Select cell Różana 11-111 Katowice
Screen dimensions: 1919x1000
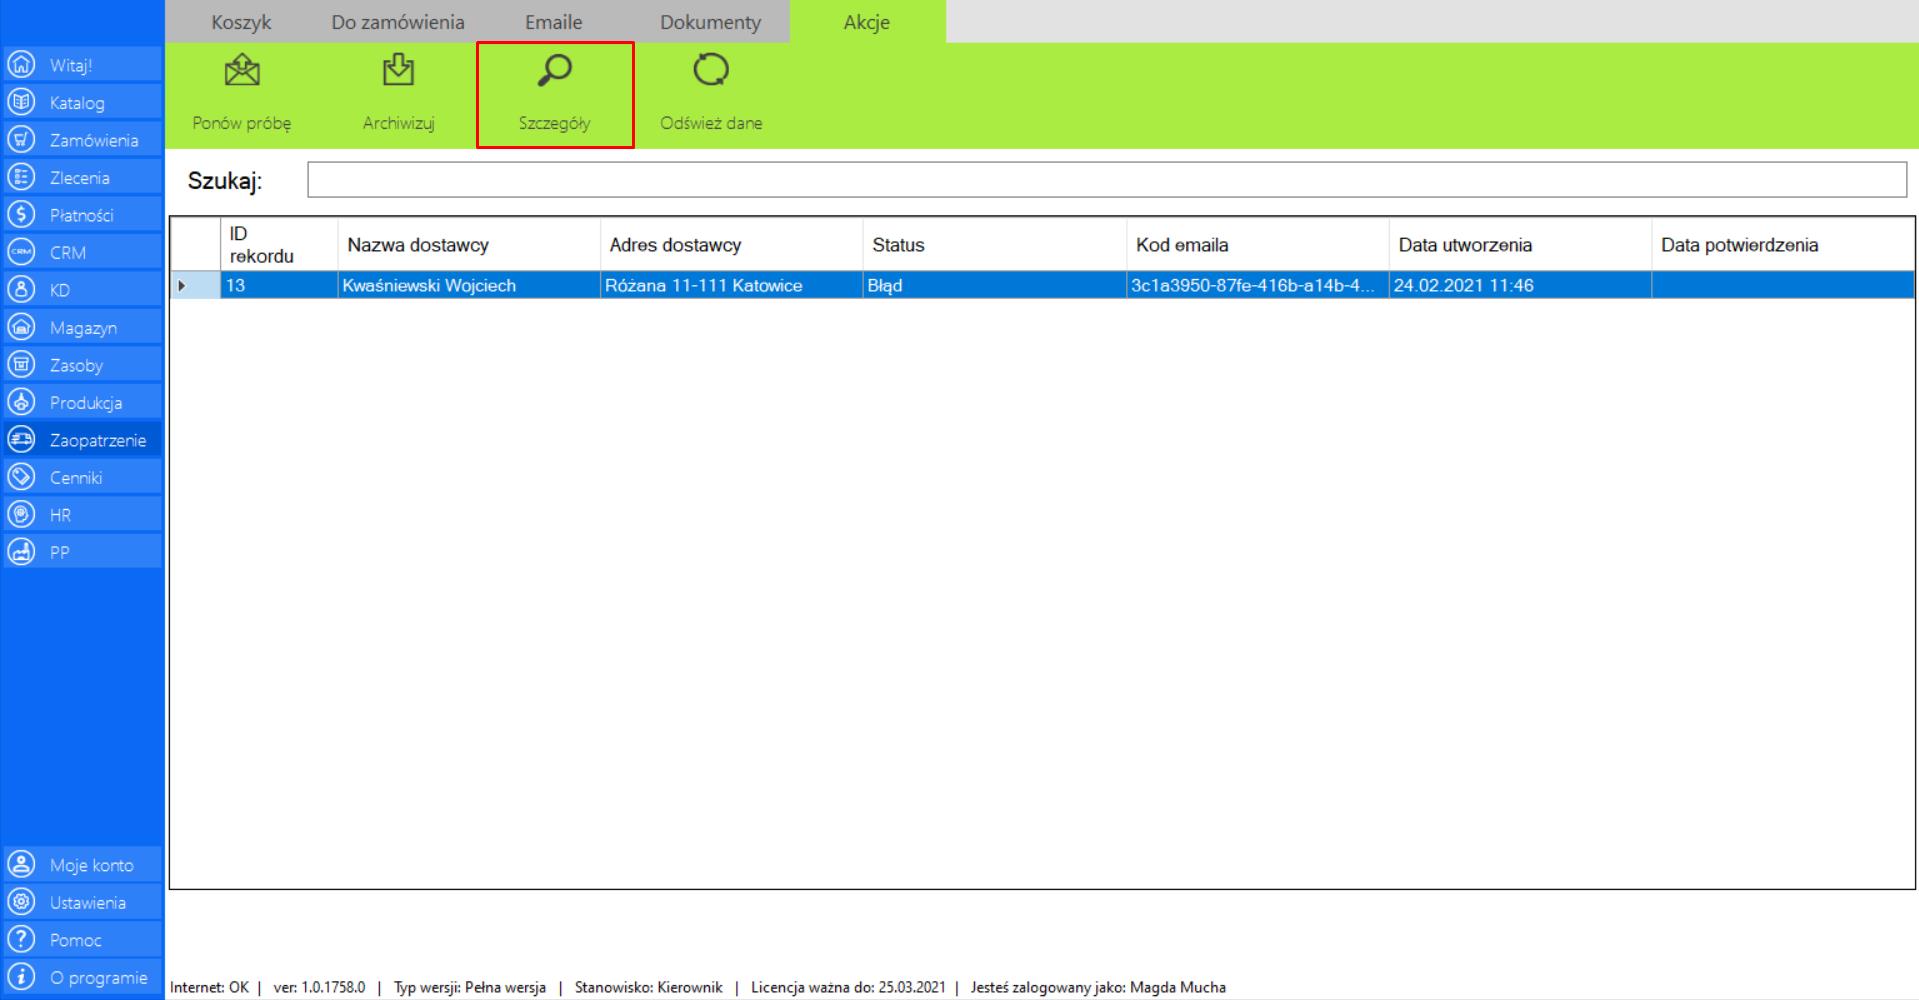(731, 285)
